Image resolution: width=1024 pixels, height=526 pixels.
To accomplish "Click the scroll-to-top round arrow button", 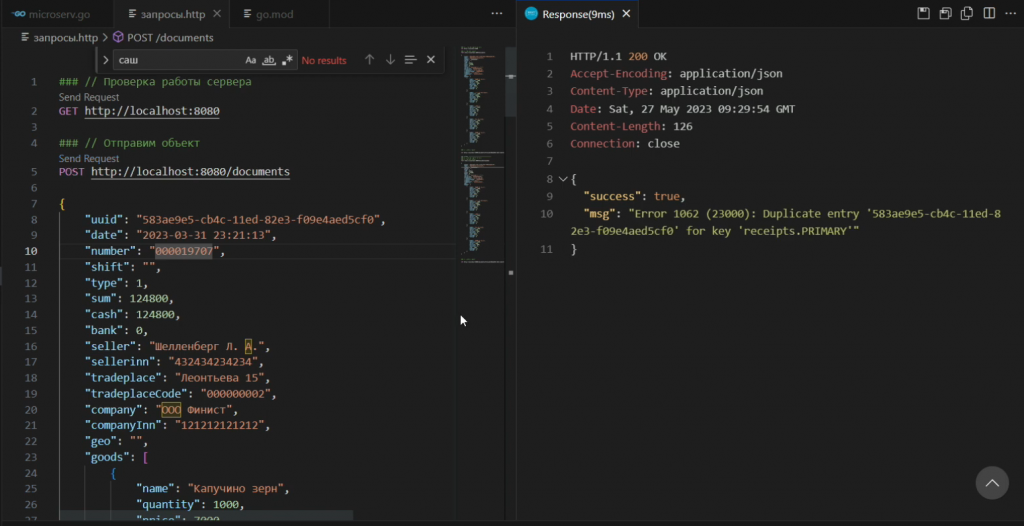I will pos(992,483).
